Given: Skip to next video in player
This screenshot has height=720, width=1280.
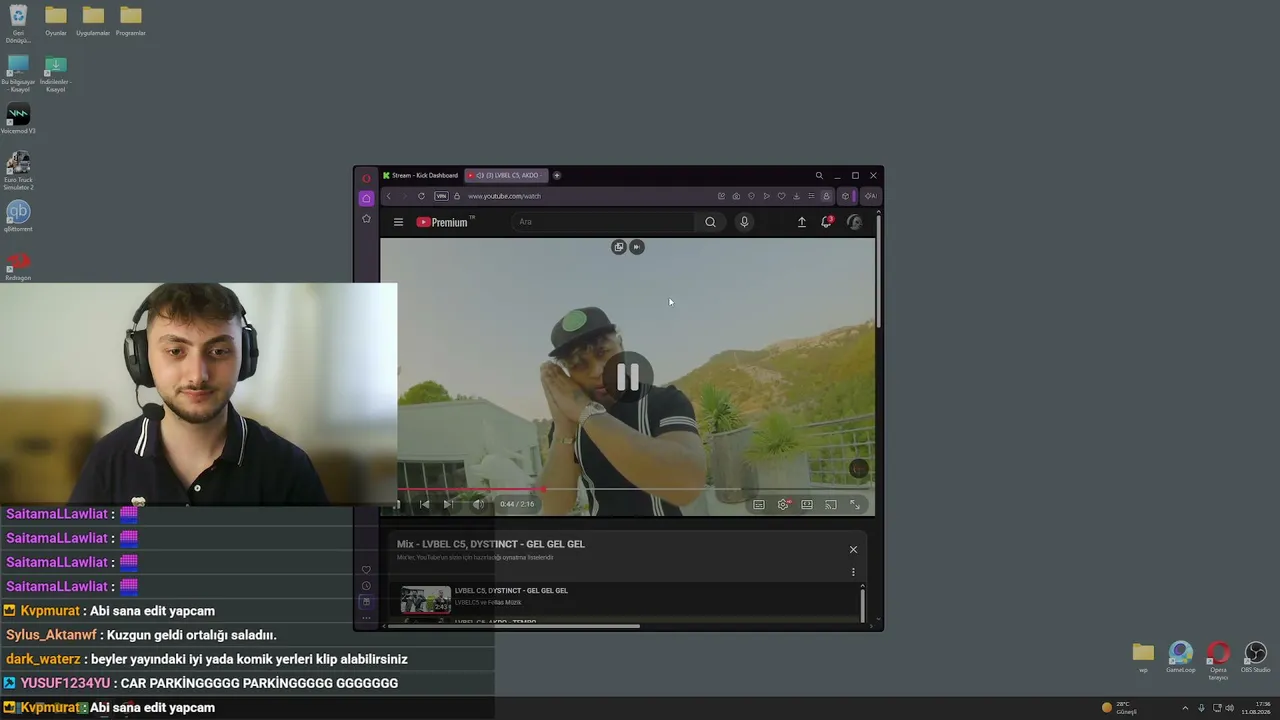Looking at the screenshot, I should [x=448, y=504].
